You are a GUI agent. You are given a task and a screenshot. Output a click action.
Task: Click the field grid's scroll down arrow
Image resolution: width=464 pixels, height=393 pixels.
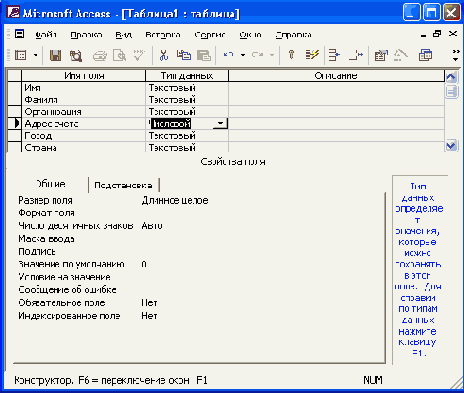coord(451,146)
